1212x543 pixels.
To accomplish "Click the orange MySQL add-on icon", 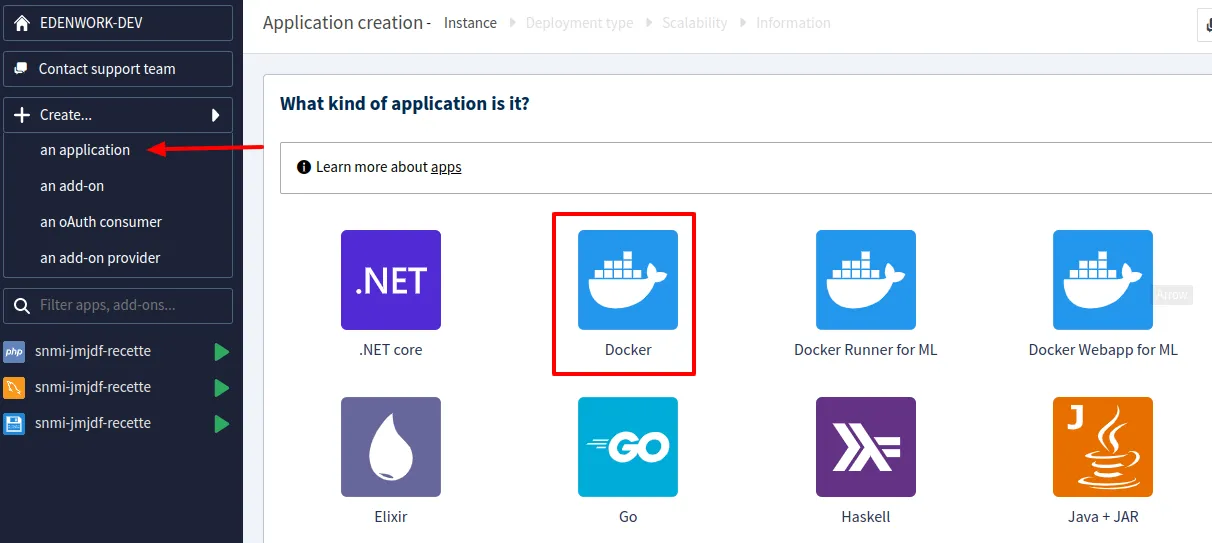I will coord(14,387).
